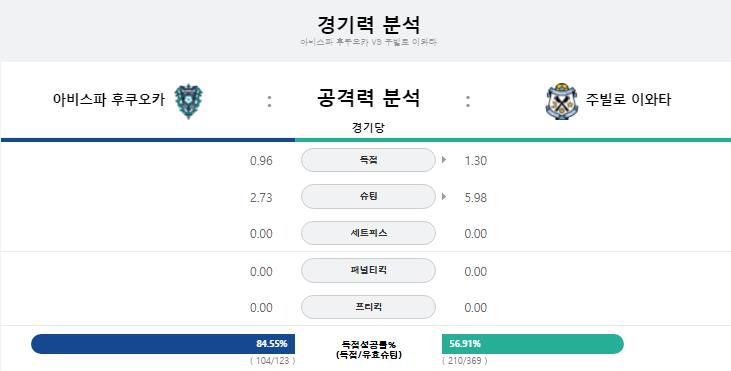Click the green 56.91% success rate bar
Viewport: 731px width, 371px height.
[x=533, y=344]
